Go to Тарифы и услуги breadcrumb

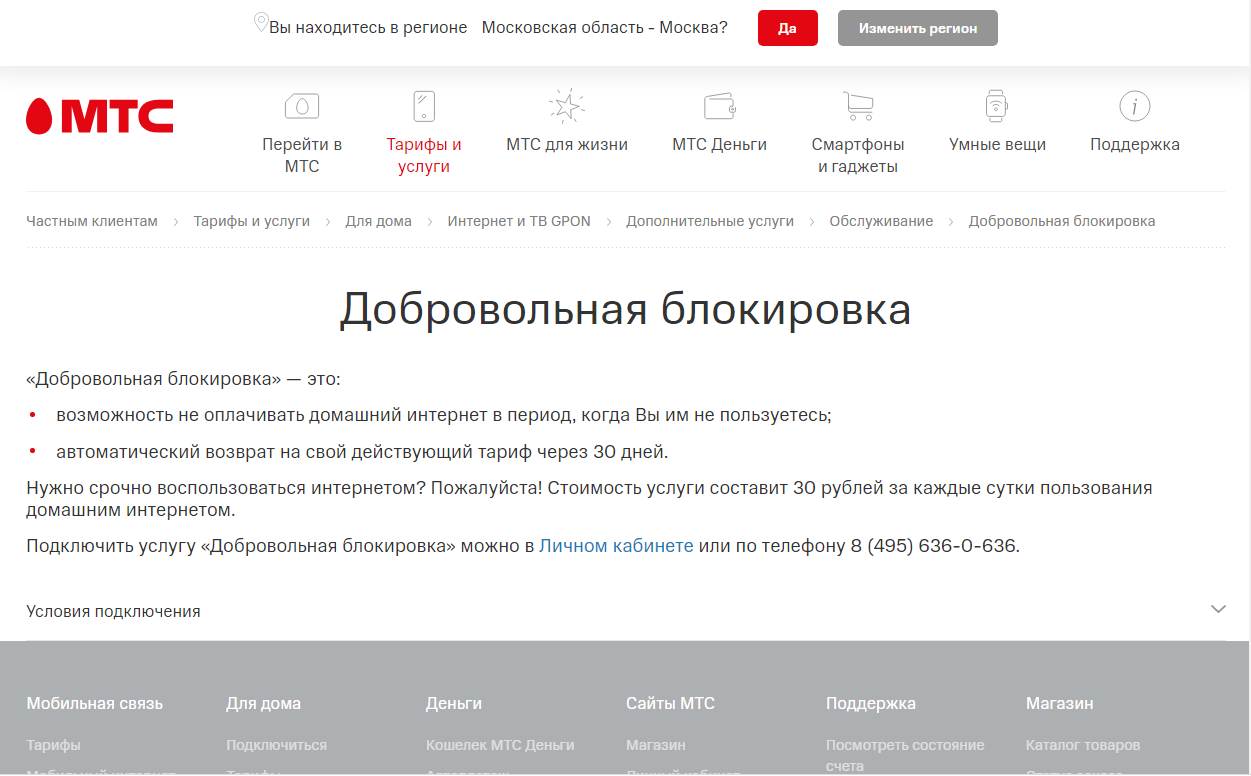click(252, 221)
